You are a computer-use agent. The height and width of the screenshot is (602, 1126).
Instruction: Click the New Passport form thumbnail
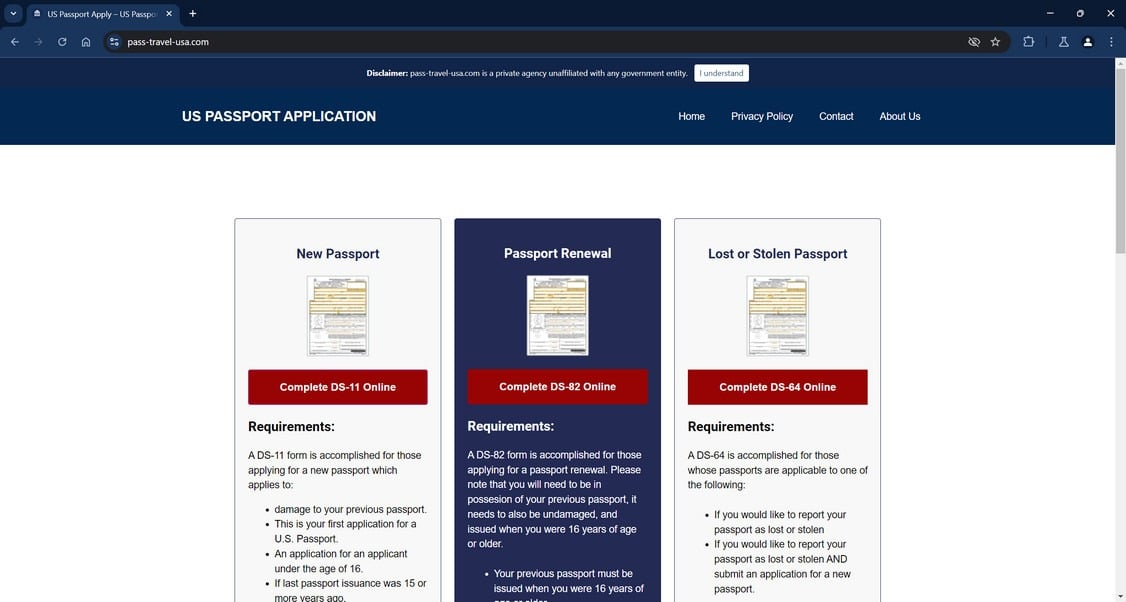pos(337,314)
